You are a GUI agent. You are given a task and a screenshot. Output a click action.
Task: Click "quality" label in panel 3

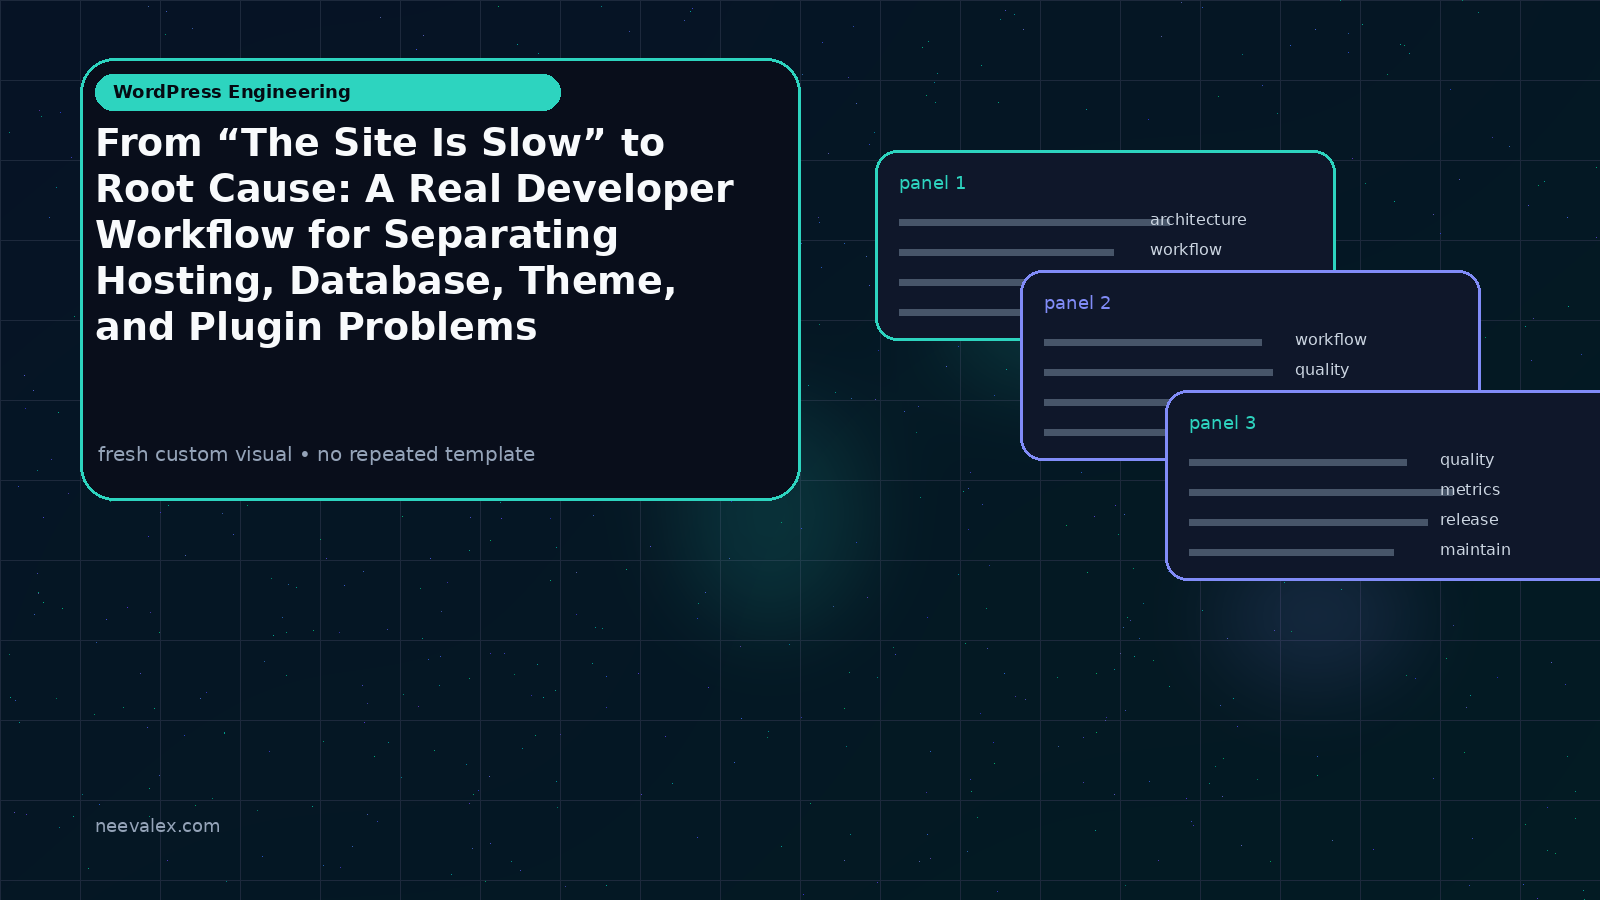click(1467, 460)
